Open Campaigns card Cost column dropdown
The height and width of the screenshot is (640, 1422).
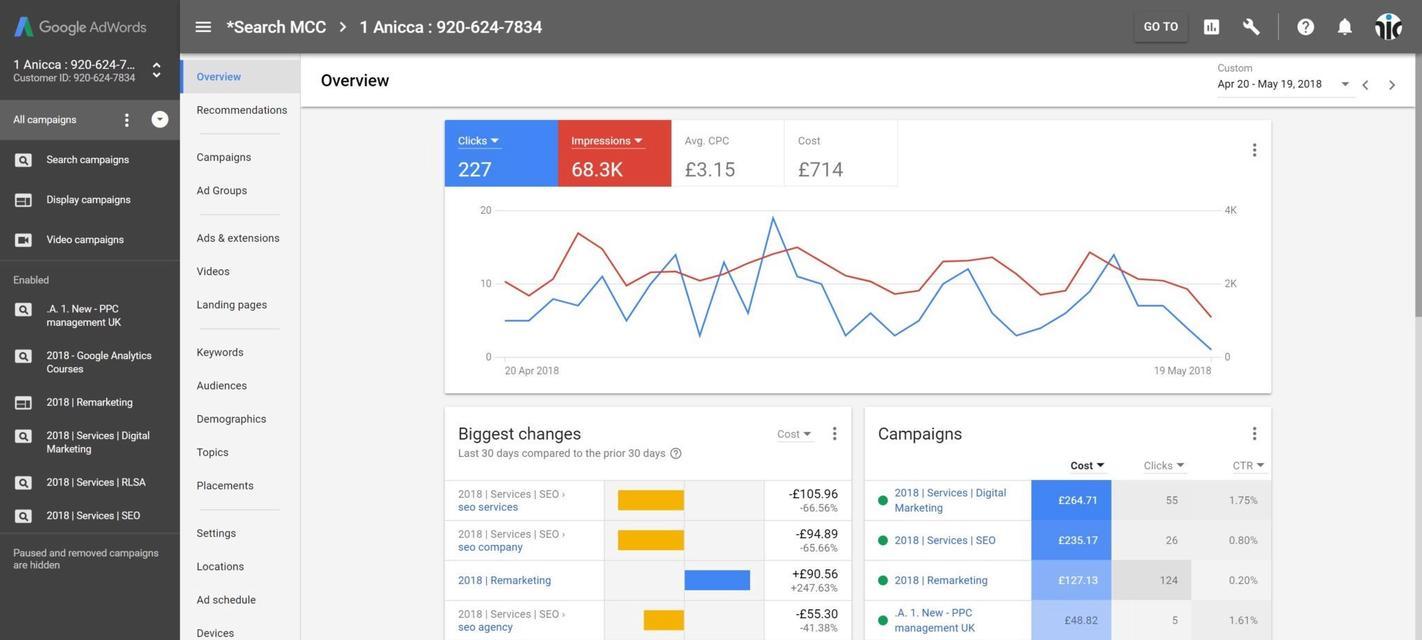coord(1088,466)
